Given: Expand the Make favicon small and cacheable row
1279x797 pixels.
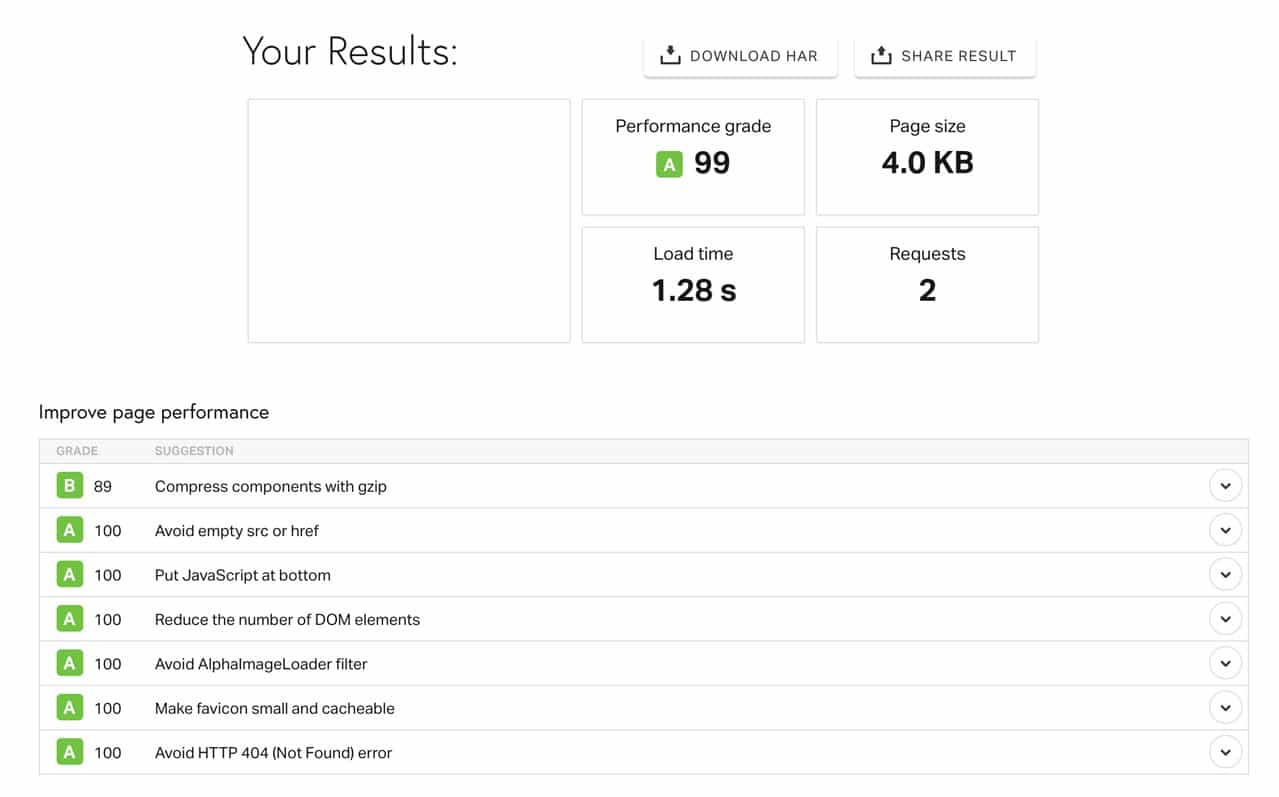Looking at the screenshot, I should click(x=1225, y=706).
